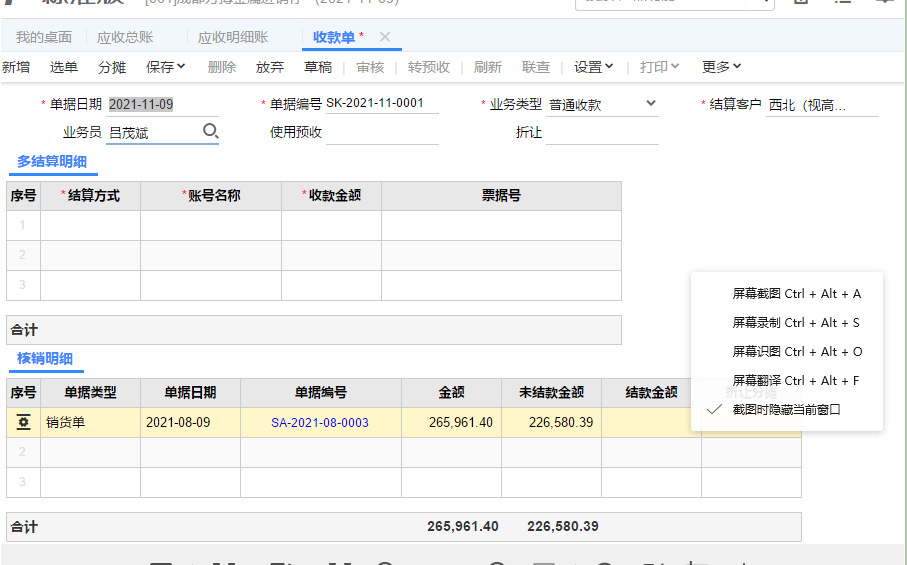Select the 多结算明细 section tab
The image size is (907, 565).
point(52,162)
